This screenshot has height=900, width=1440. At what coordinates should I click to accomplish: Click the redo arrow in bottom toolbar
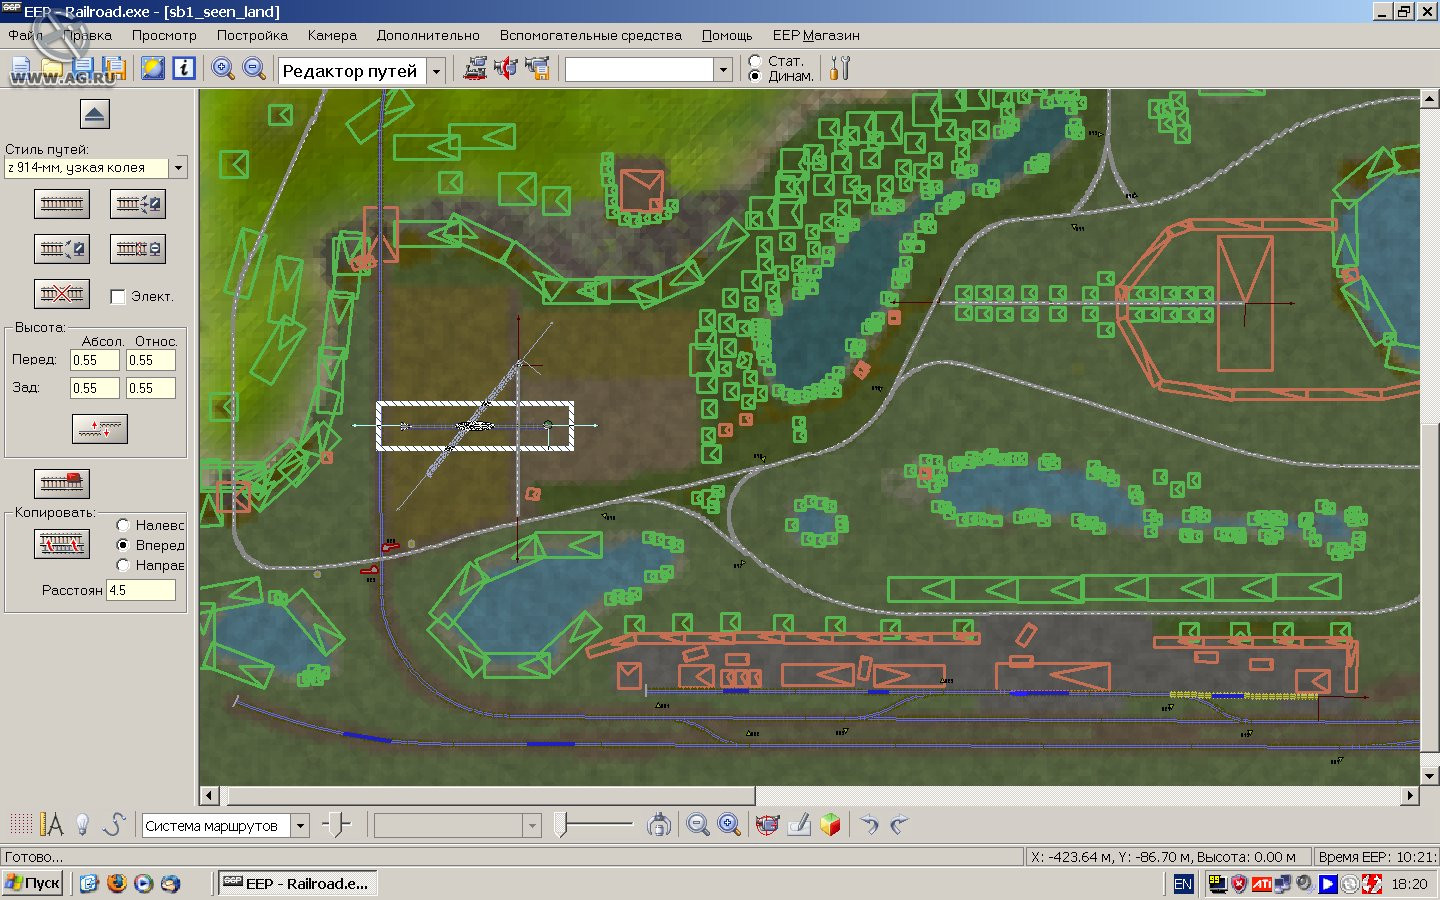(x=899, y=825)
